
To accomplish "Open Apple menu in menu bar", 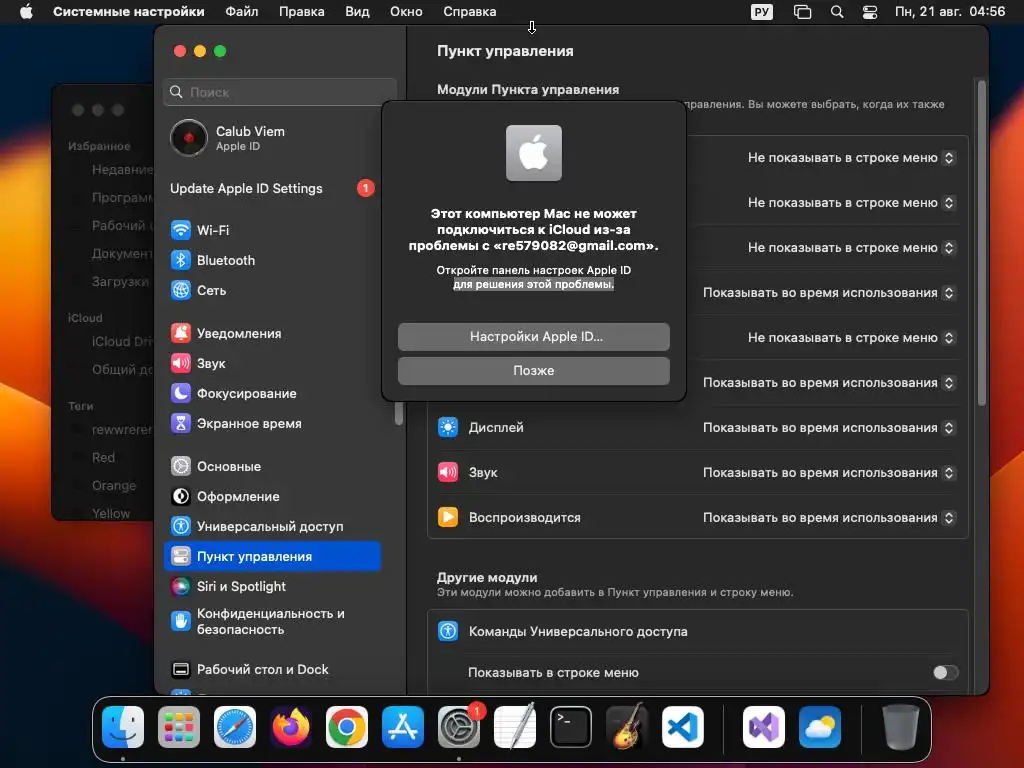I will (x=26, y=12).
